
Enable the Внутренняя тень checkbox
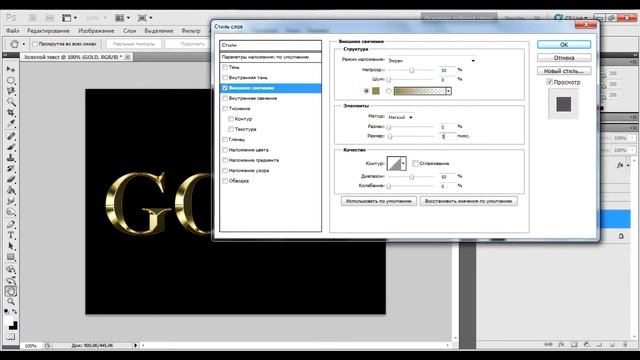coord(225,77)
